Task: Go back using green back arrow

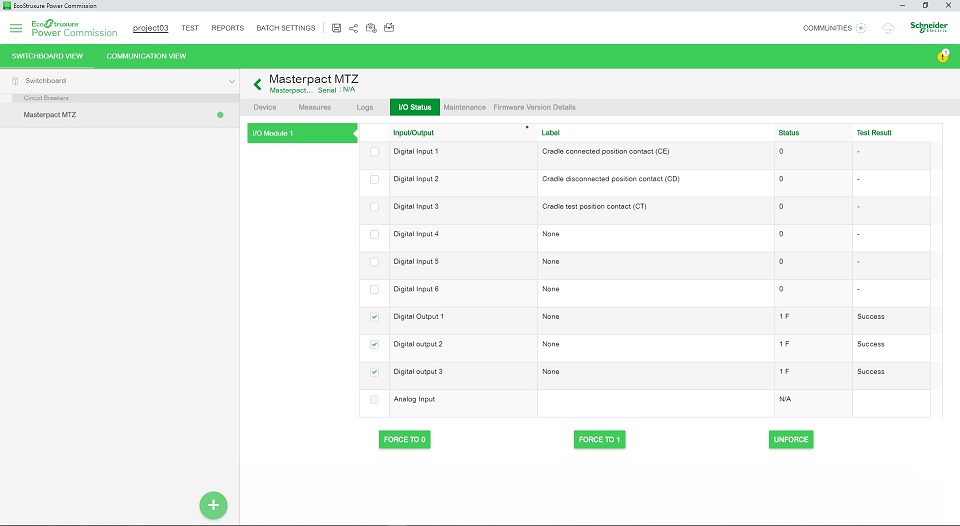Action: [258, 84]
